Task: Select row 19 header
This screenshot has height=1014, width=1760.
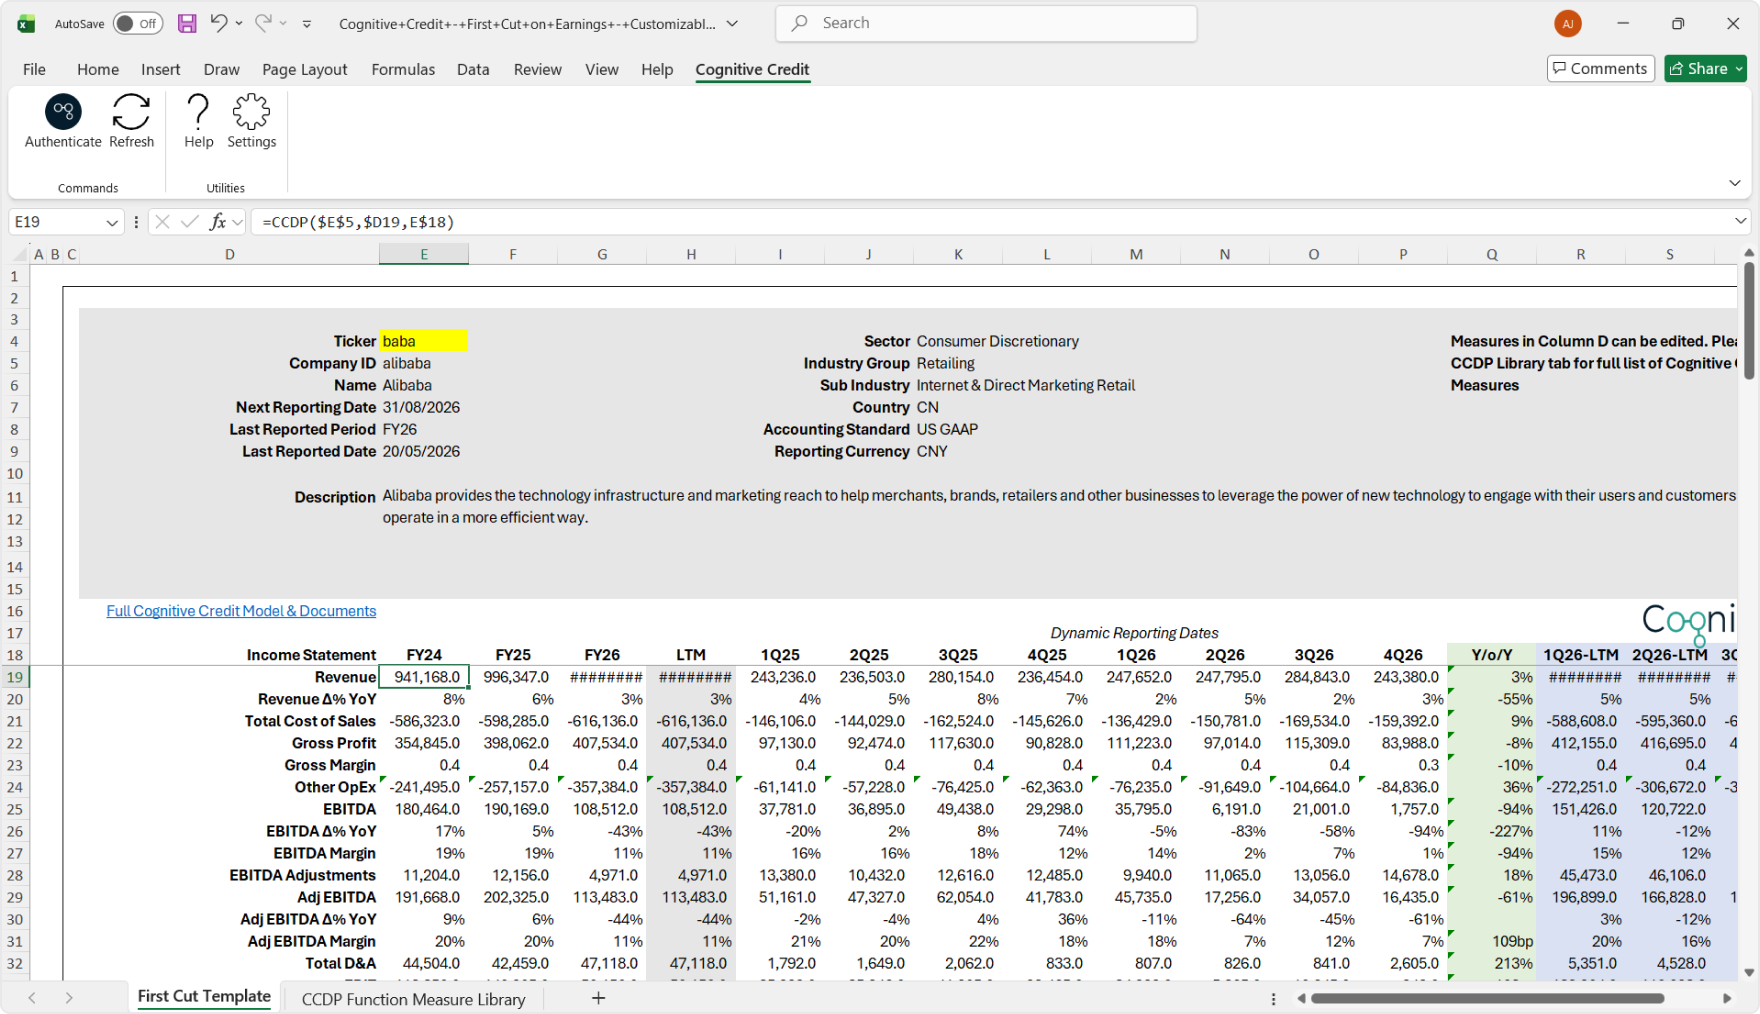Action: click(15, 677)
